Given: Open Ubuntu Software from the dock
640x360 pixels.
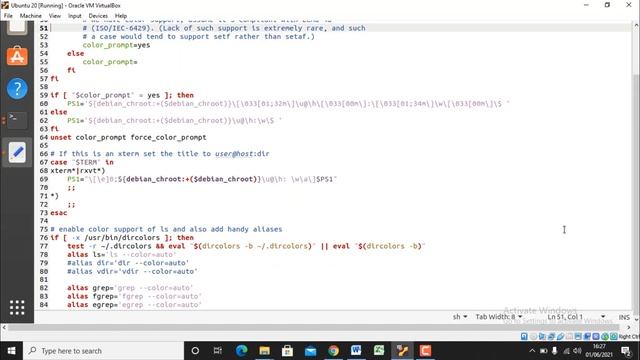Looking at the screenshot, I should point(17,56).
